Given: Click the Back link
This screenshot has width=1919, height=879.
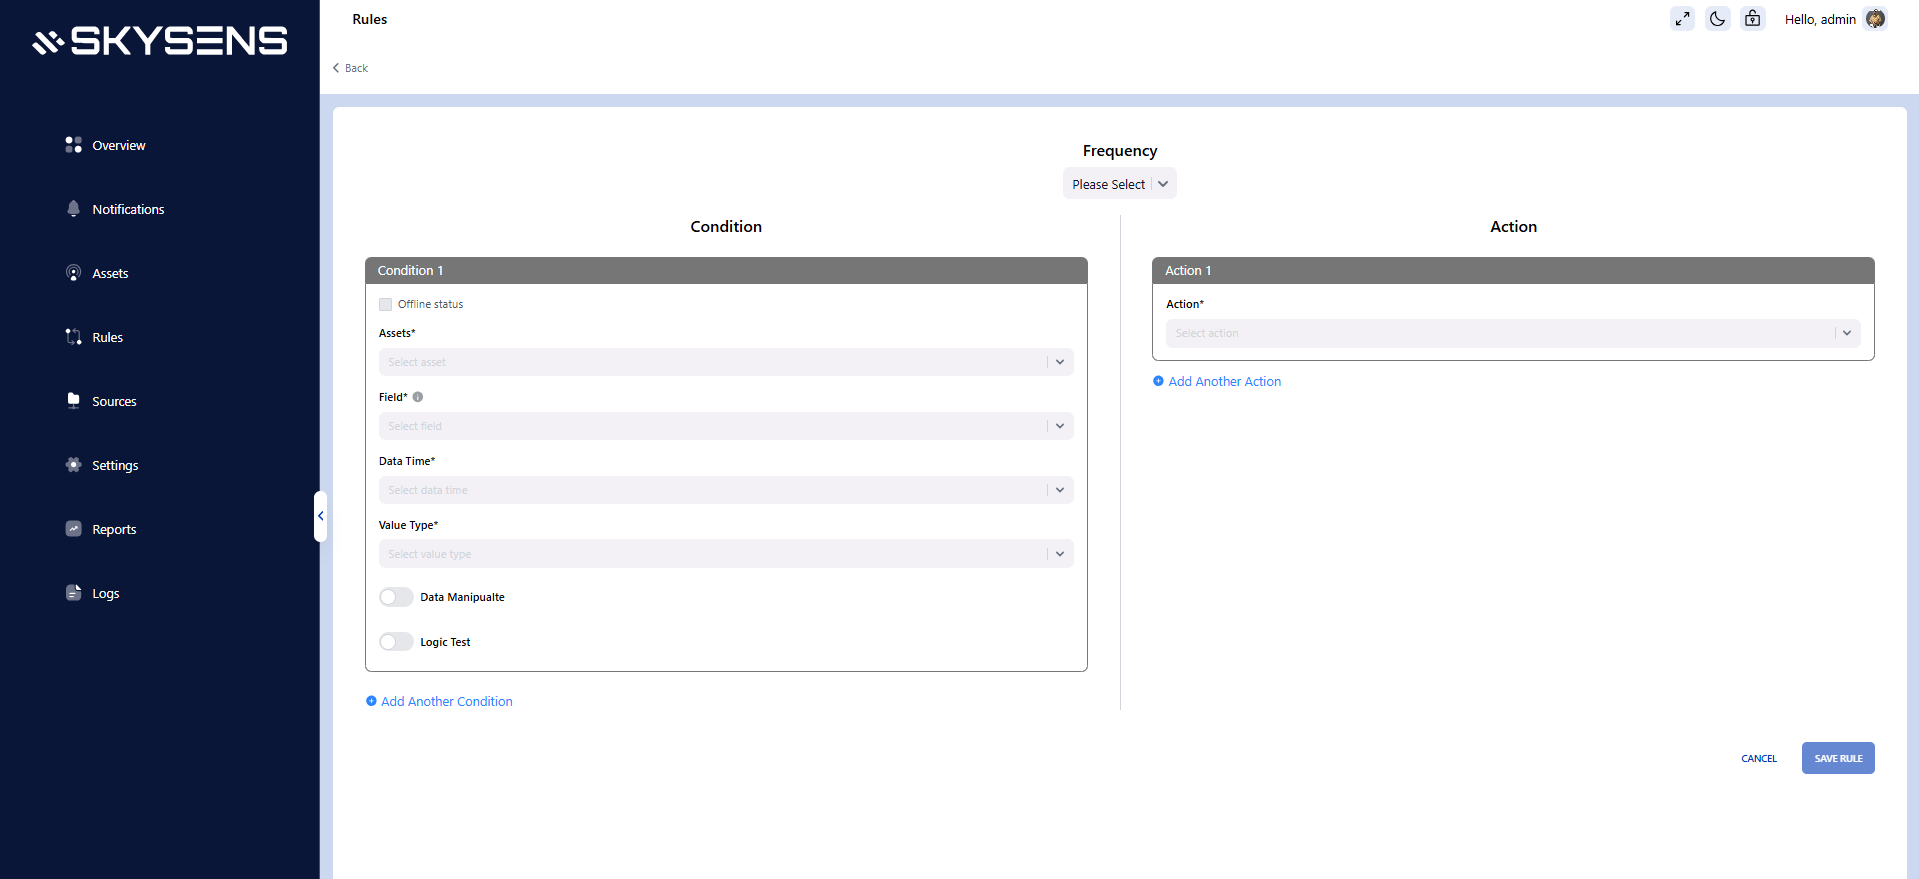Looking at the screenshot, I should 351,68.
